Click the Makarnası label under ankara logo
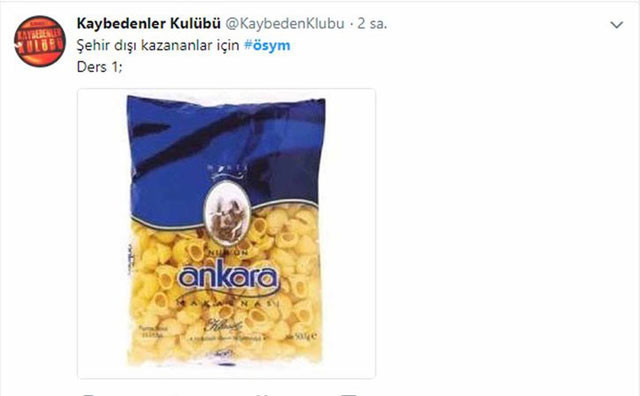 point(229,304)
